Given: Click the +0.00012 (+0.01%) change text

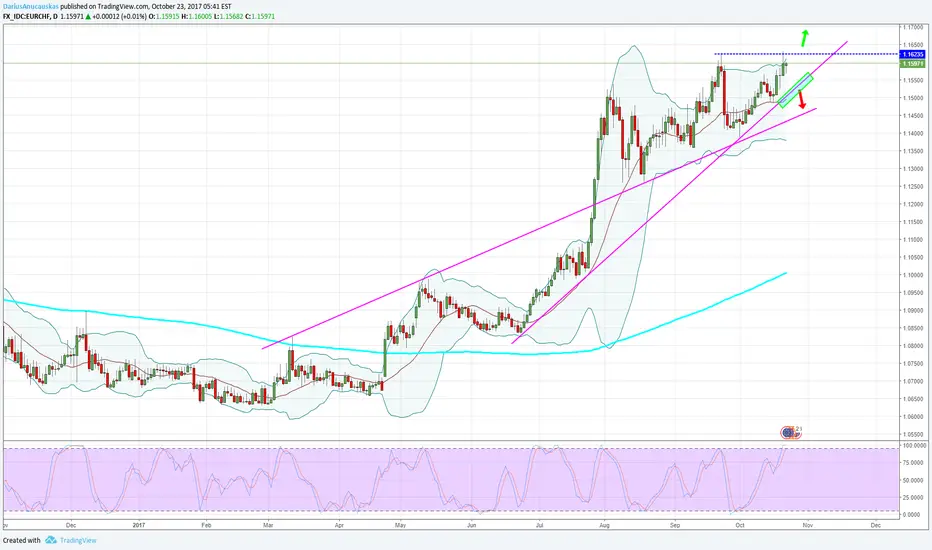Looking at the screenshot, I should click(x=119, y=17).
